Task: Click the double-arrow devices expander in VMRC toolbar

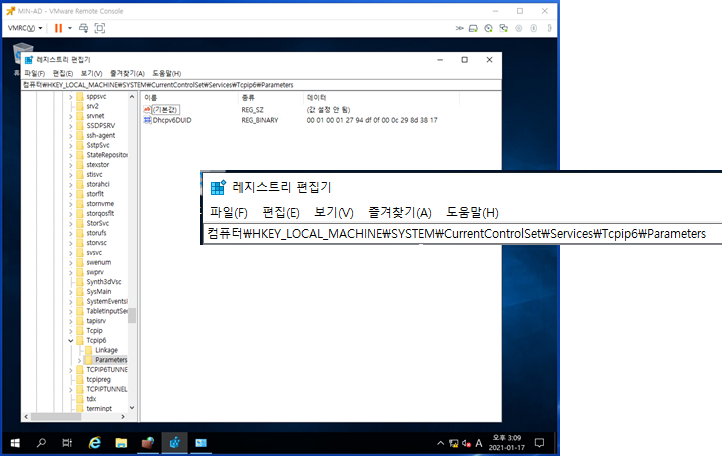Action: point(459,28)
